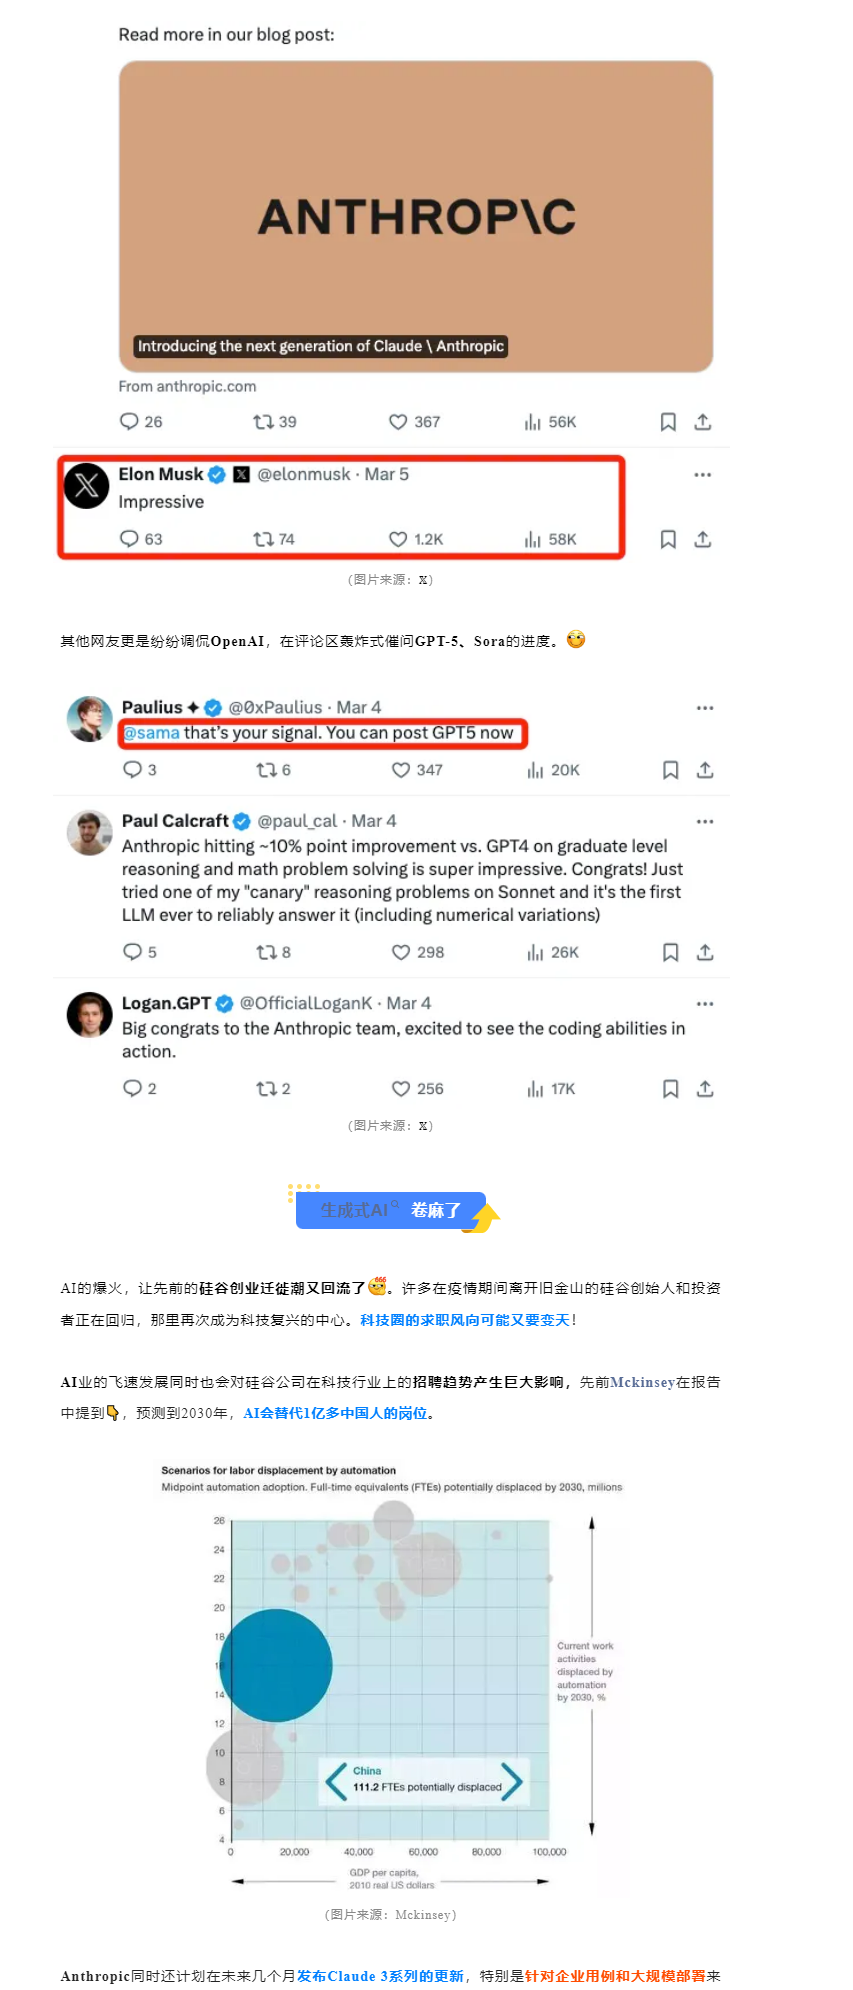Screen dimensions: 853x1990
Task: Select the large blue China bubble
Action: point(276,1665)
